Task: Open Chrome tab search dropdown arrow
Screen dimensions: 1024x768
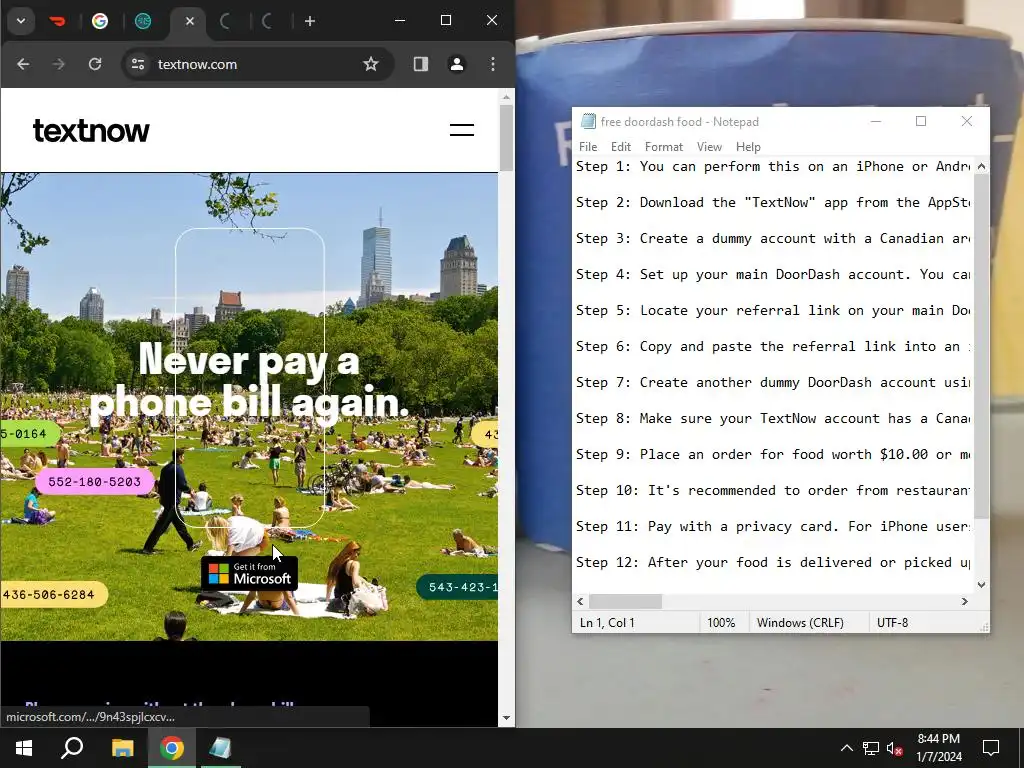Action: coord(21,21)
